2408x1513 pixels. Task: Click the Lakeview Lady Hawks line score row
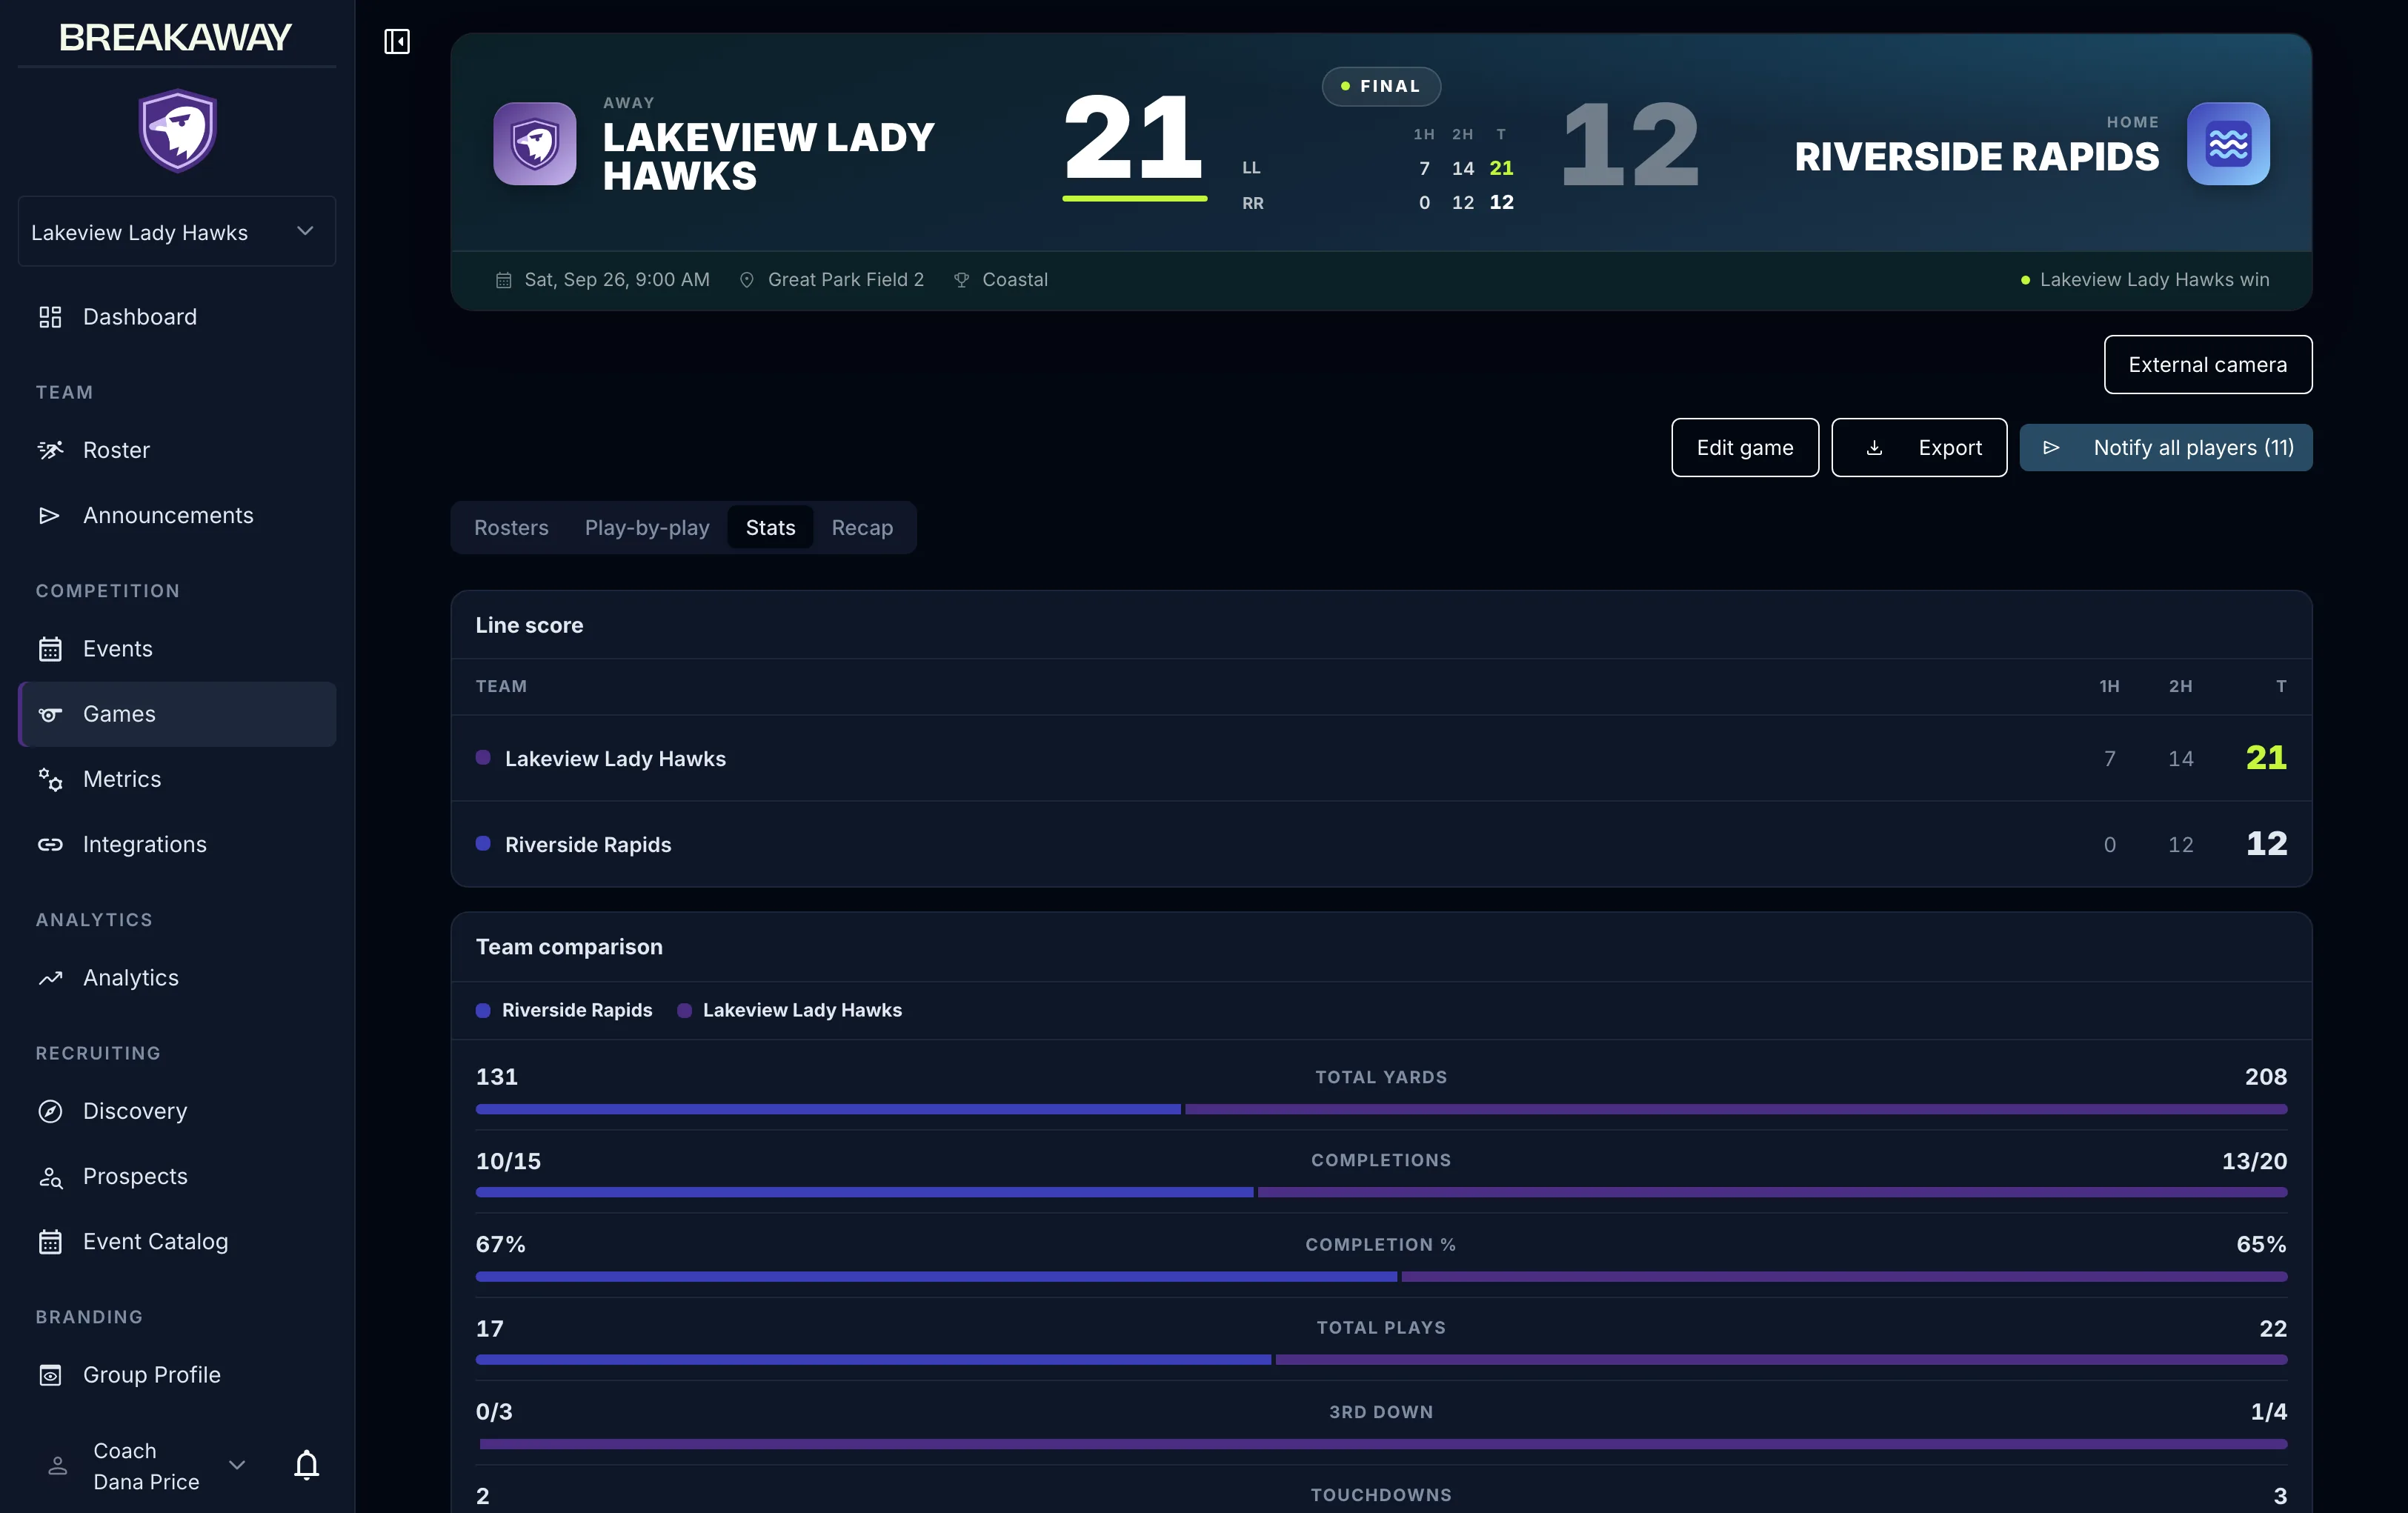pos(1381,758)
